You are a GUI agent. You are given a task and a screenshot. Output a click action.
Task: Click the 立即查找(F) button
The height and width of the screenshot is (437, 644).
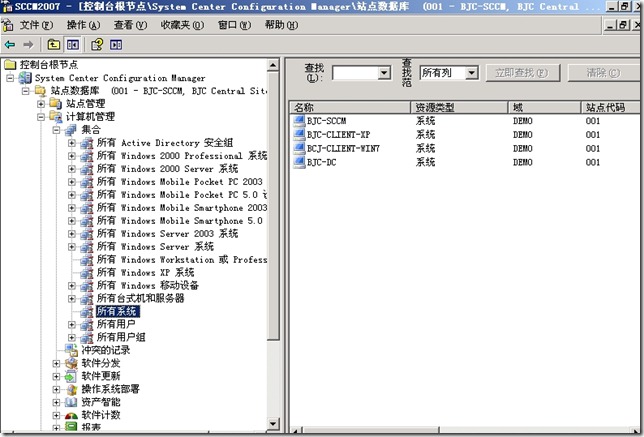click(x=522, y=73)
